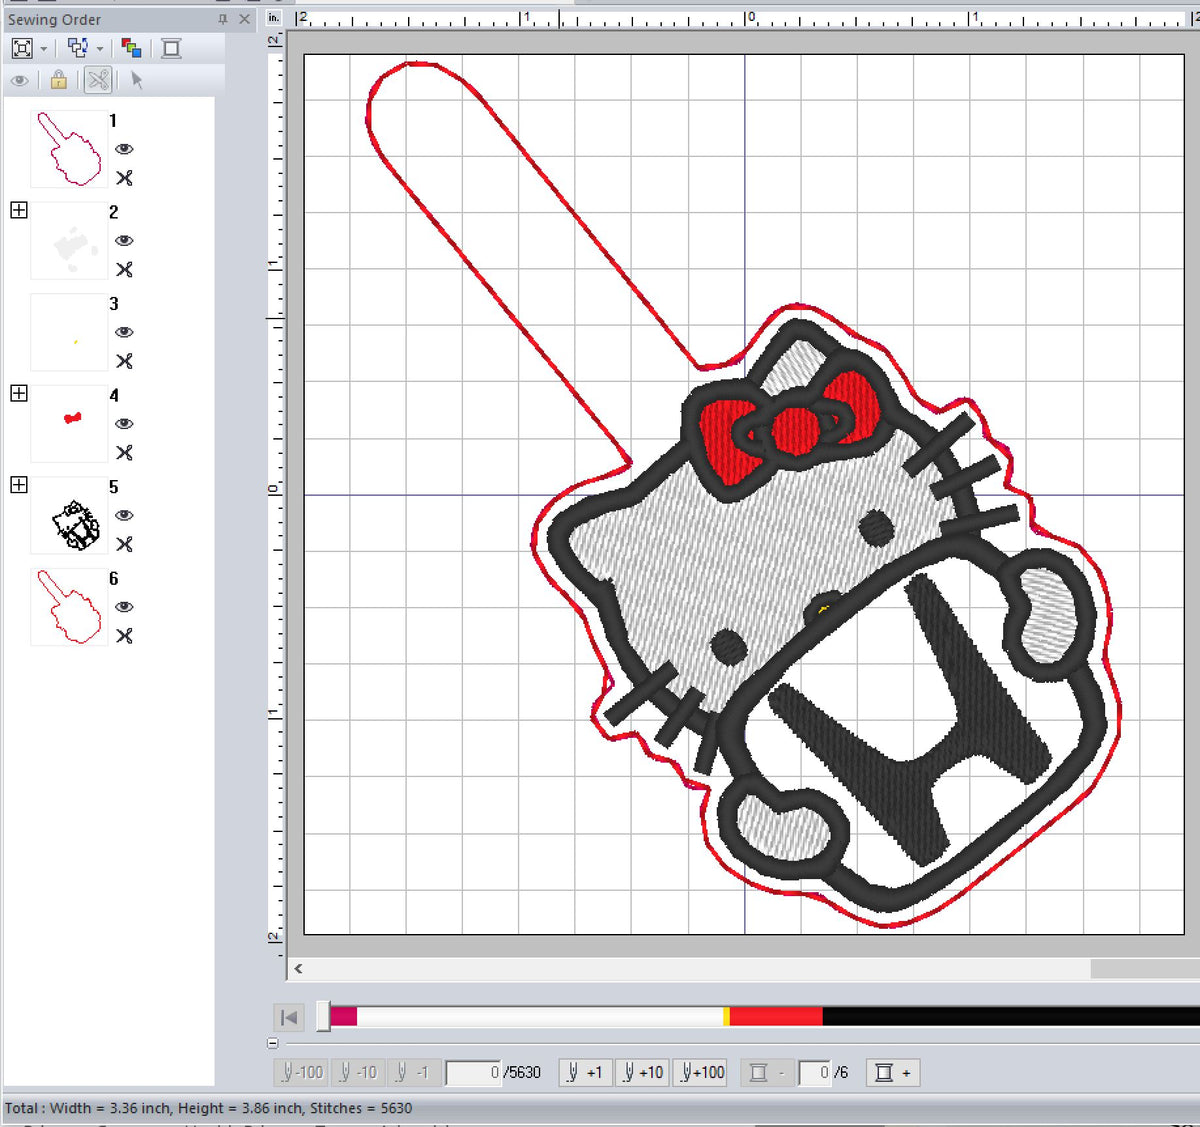Switch the ruler units using the in. box
Screen dimensions: 1200x1127
tap(272, 17)
